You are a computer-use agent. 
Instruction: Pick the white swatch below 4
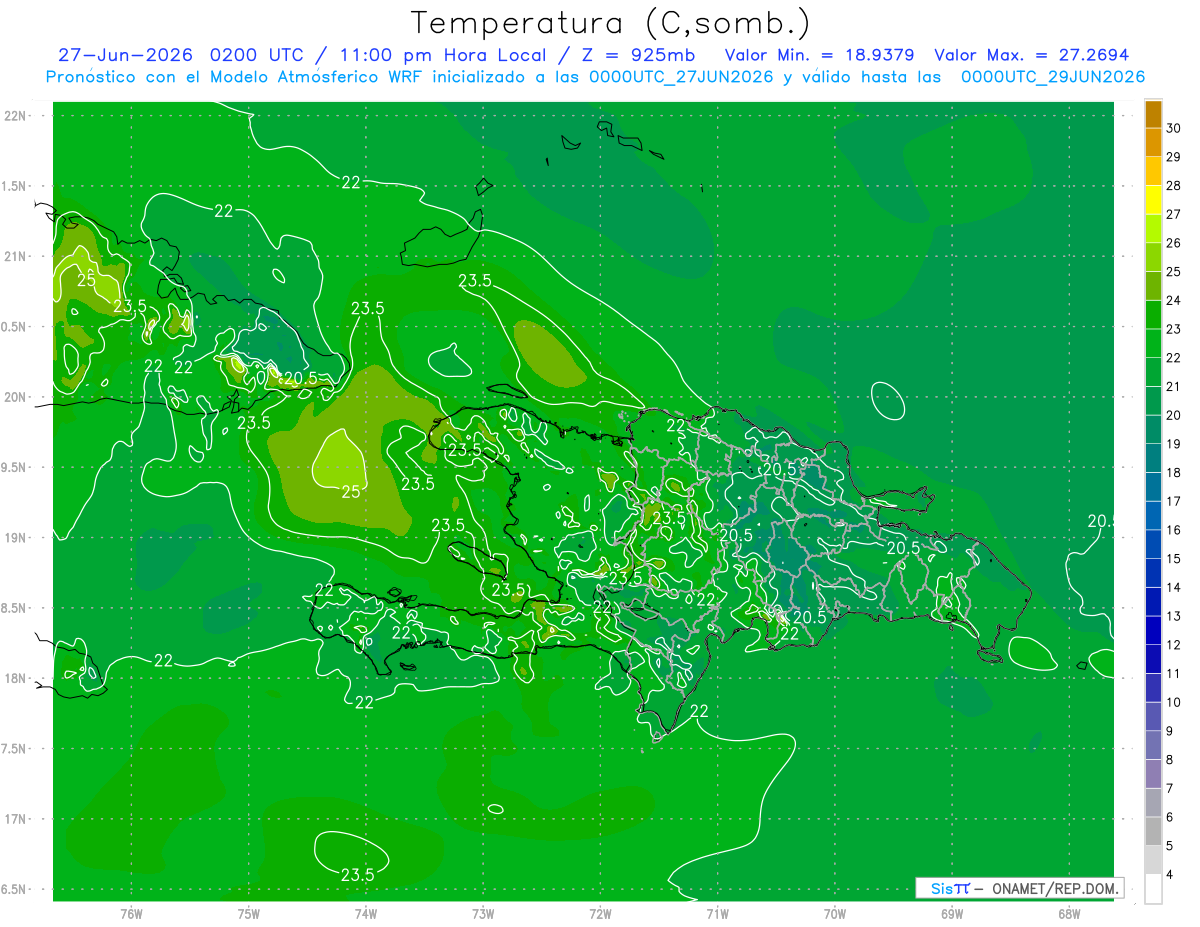(x=1154, y=889)
